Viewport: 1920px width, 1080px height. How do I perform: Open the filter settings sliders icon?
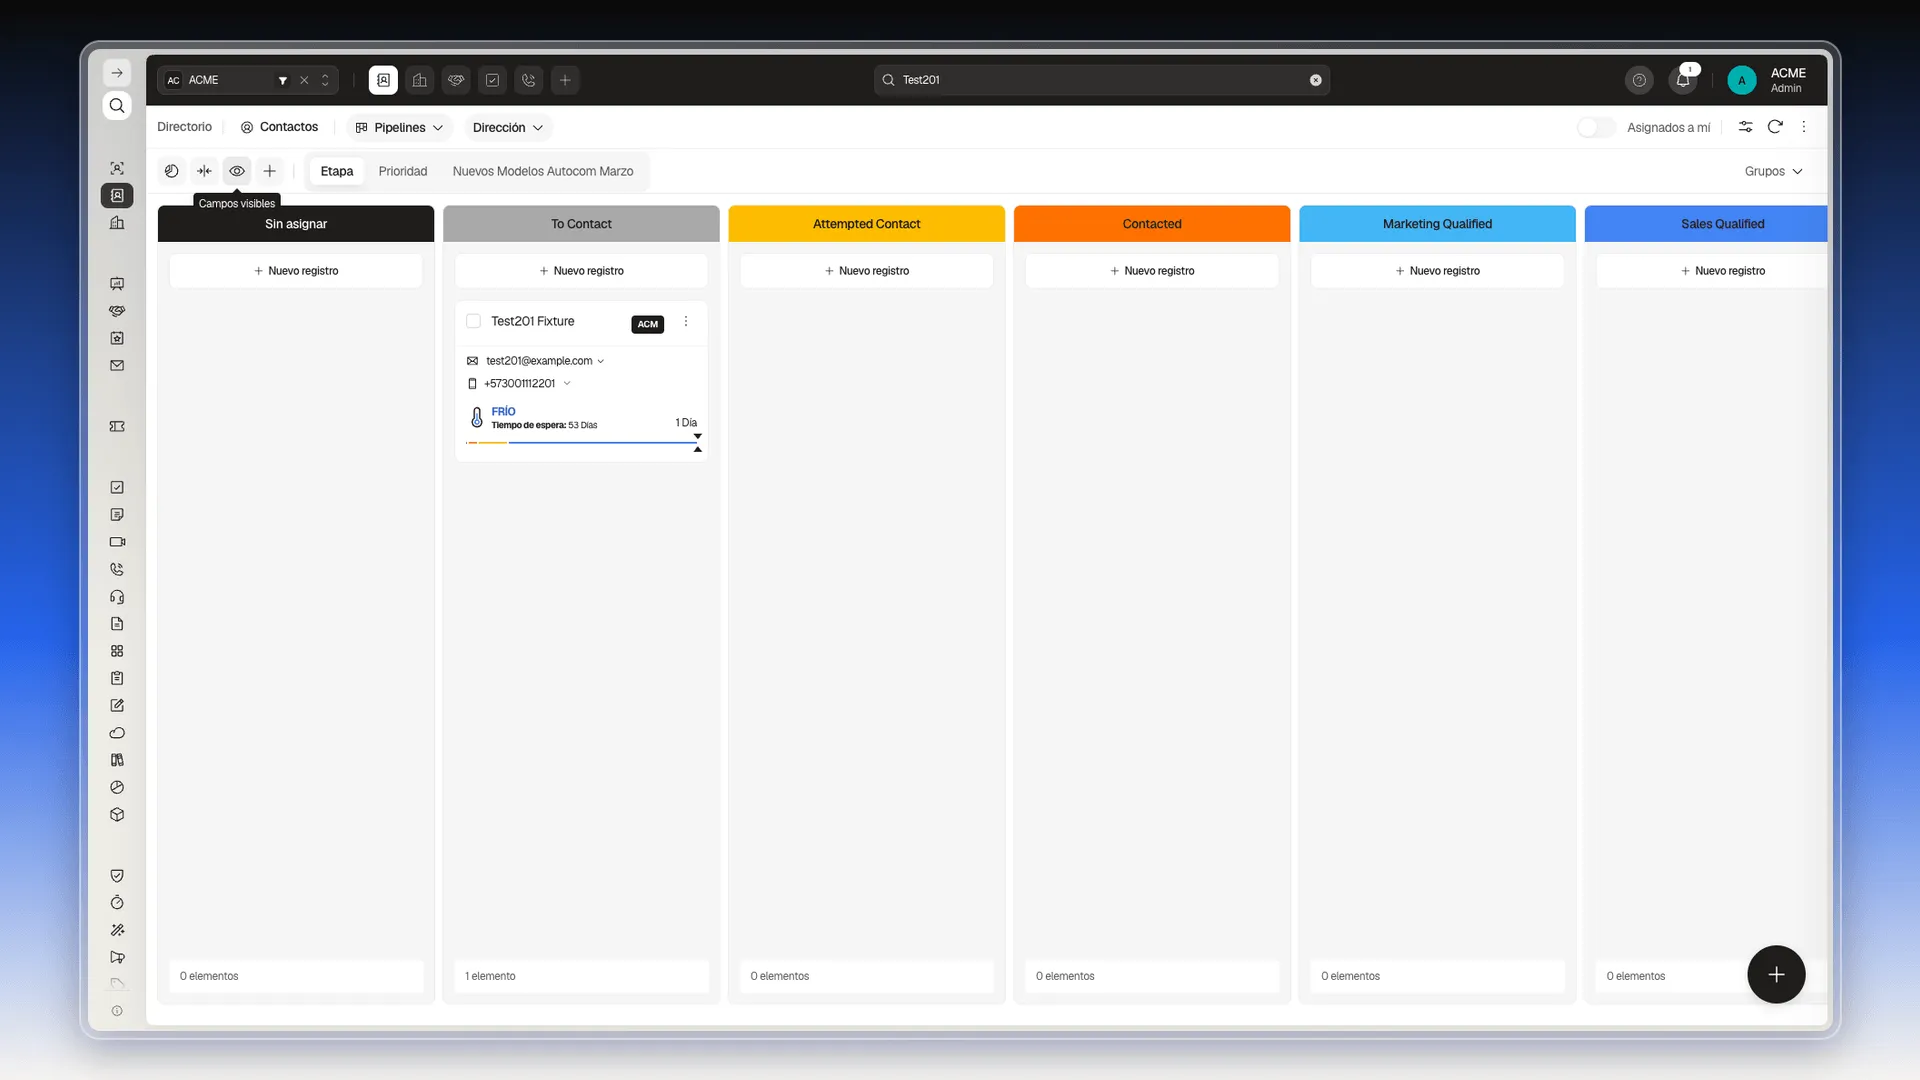point(1745,127)
